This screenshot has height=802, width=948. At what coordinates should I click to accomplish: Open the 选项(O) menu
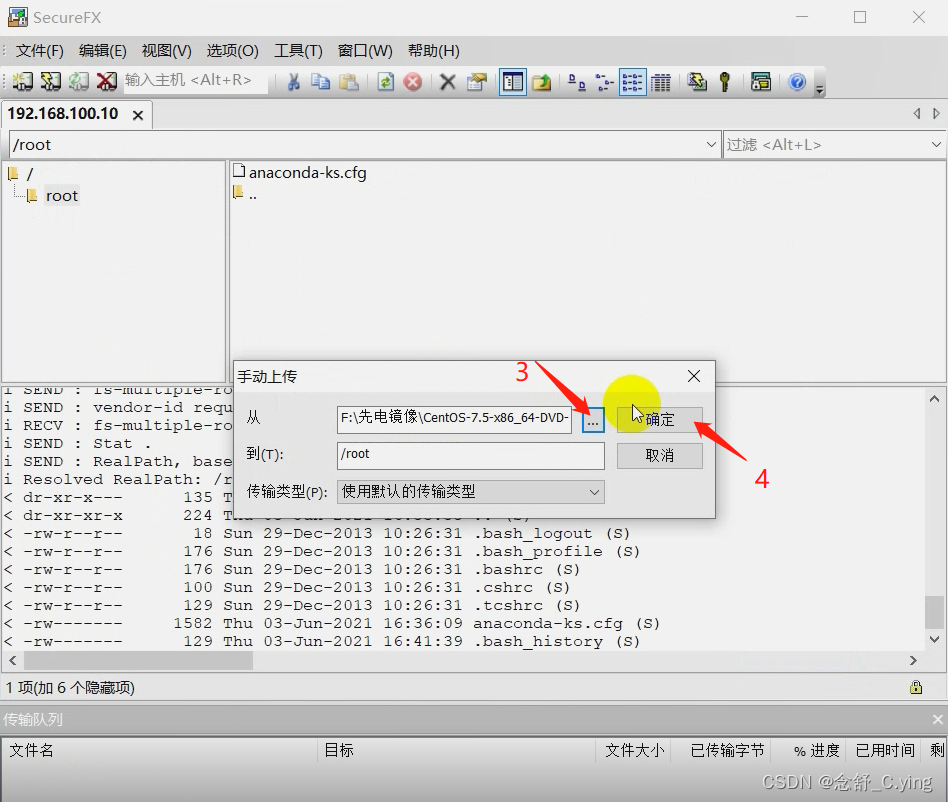click(x=232, y=51)
